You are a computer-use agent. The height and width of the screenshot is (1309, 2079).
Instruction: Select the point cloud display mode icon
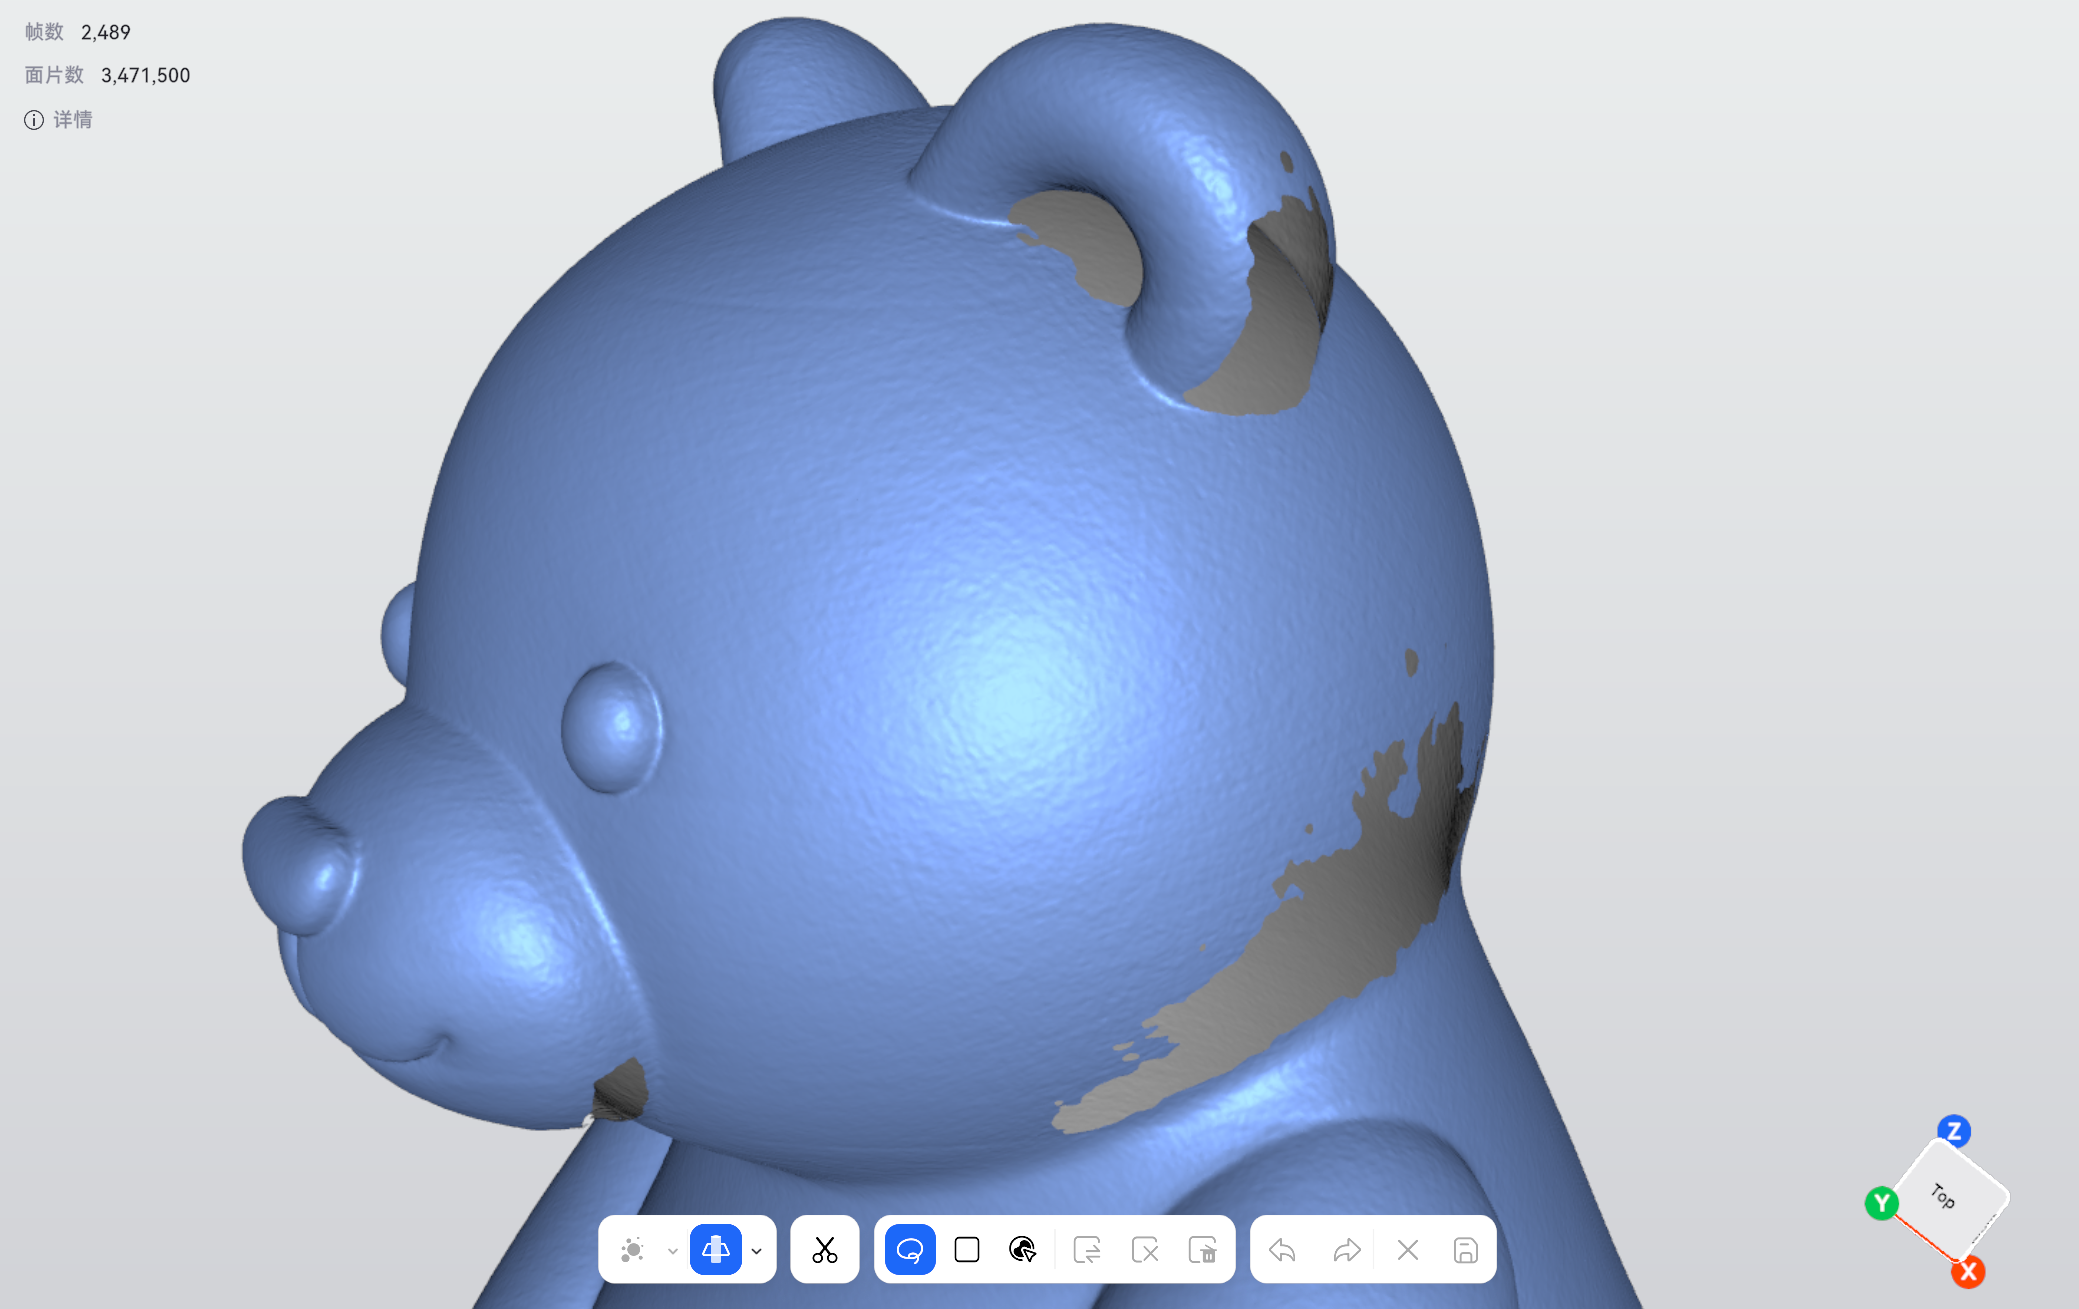coord(632,1250)
